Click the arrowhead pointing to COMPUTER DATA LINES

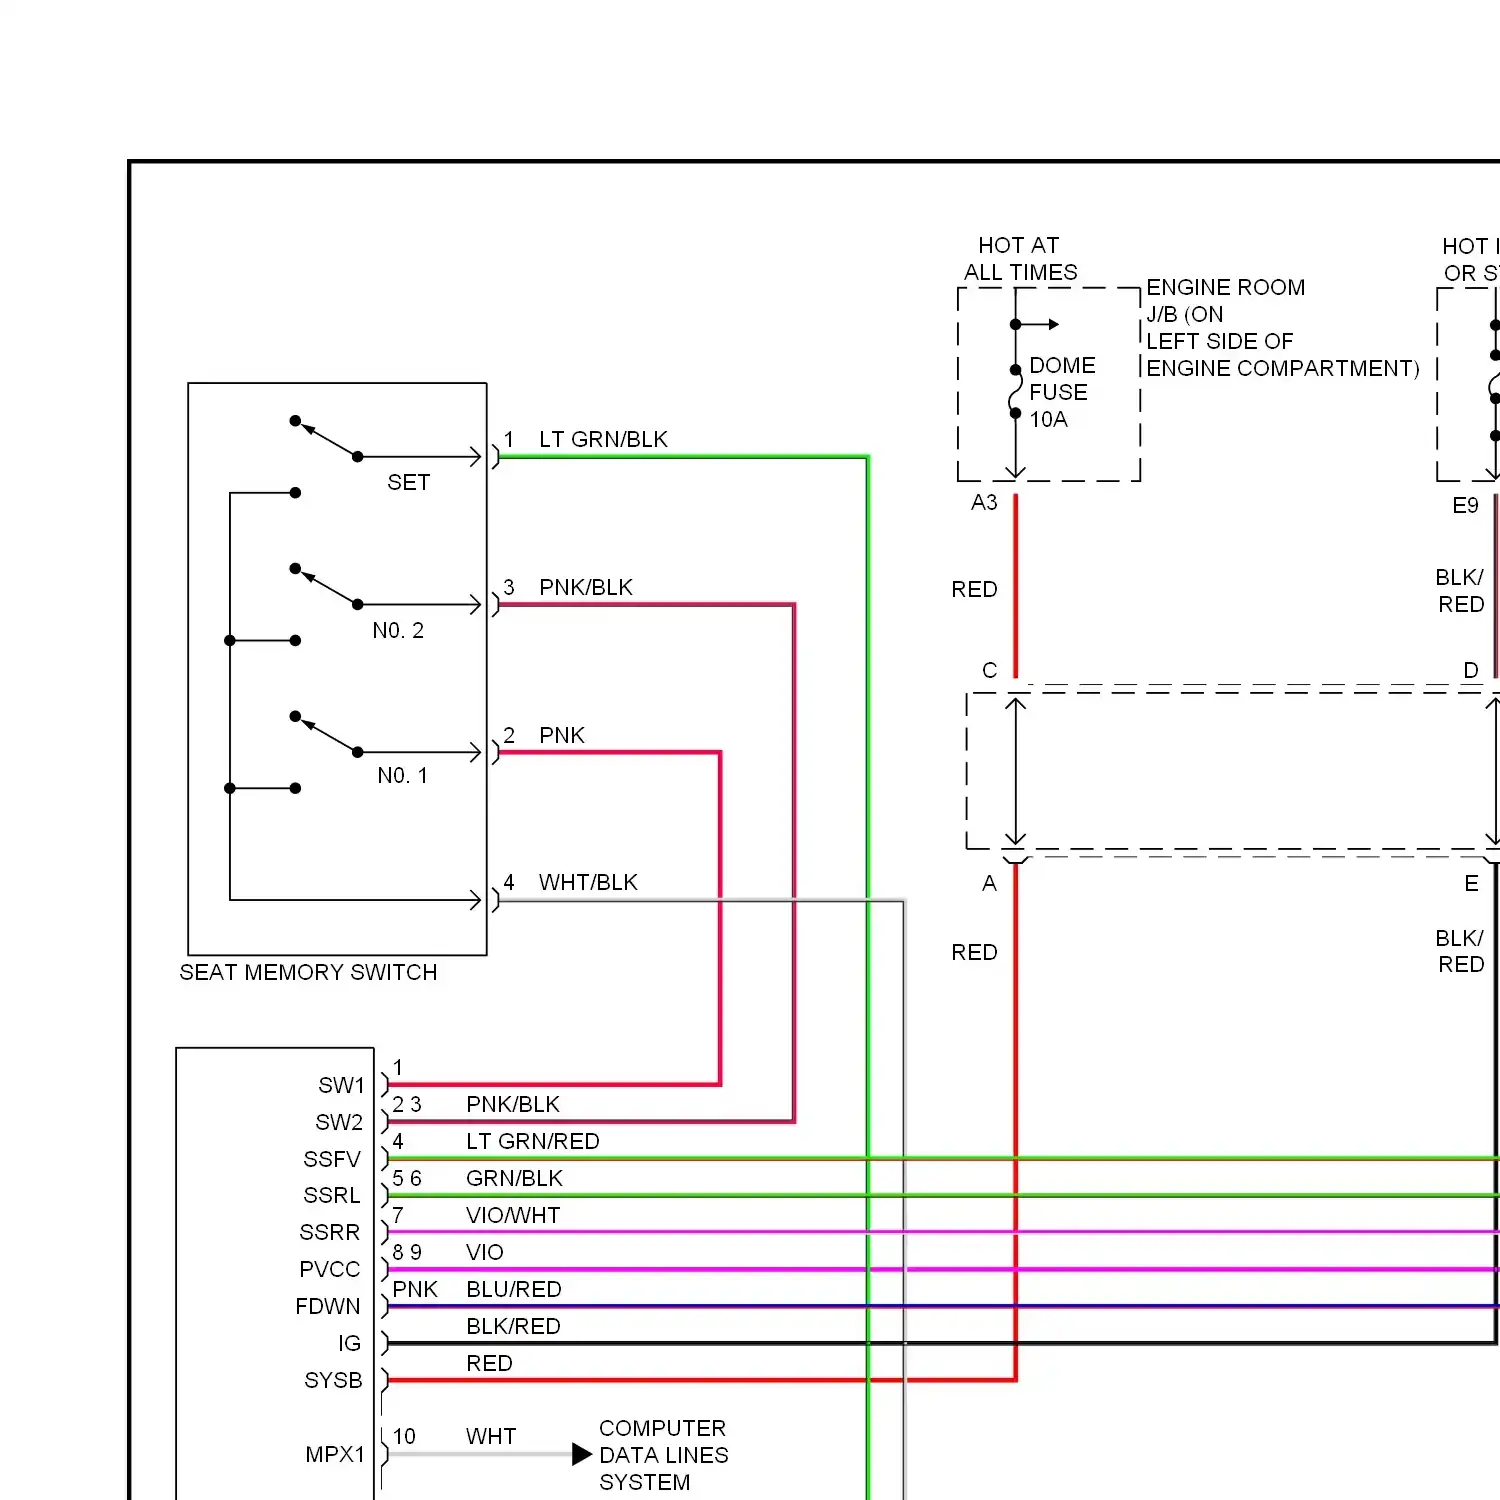[582, 1454]
